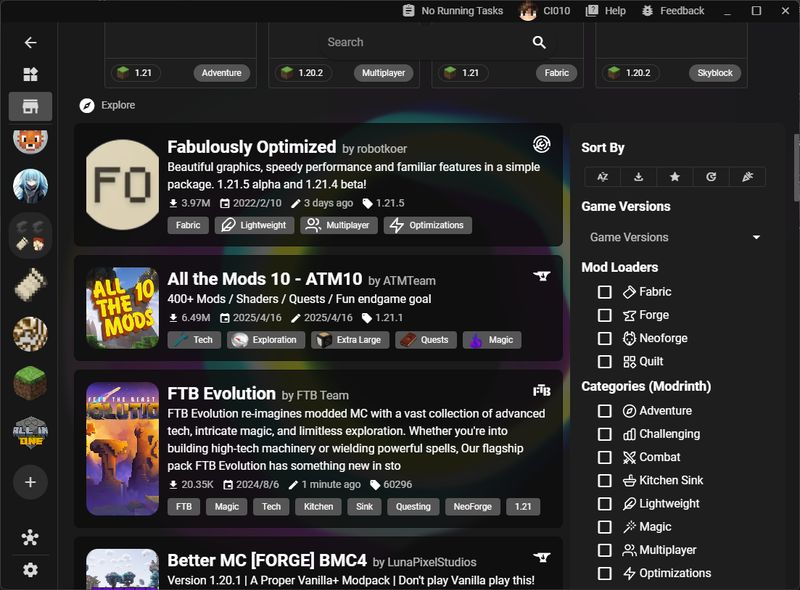Open the No Running Tasks panel

point(453,11)
